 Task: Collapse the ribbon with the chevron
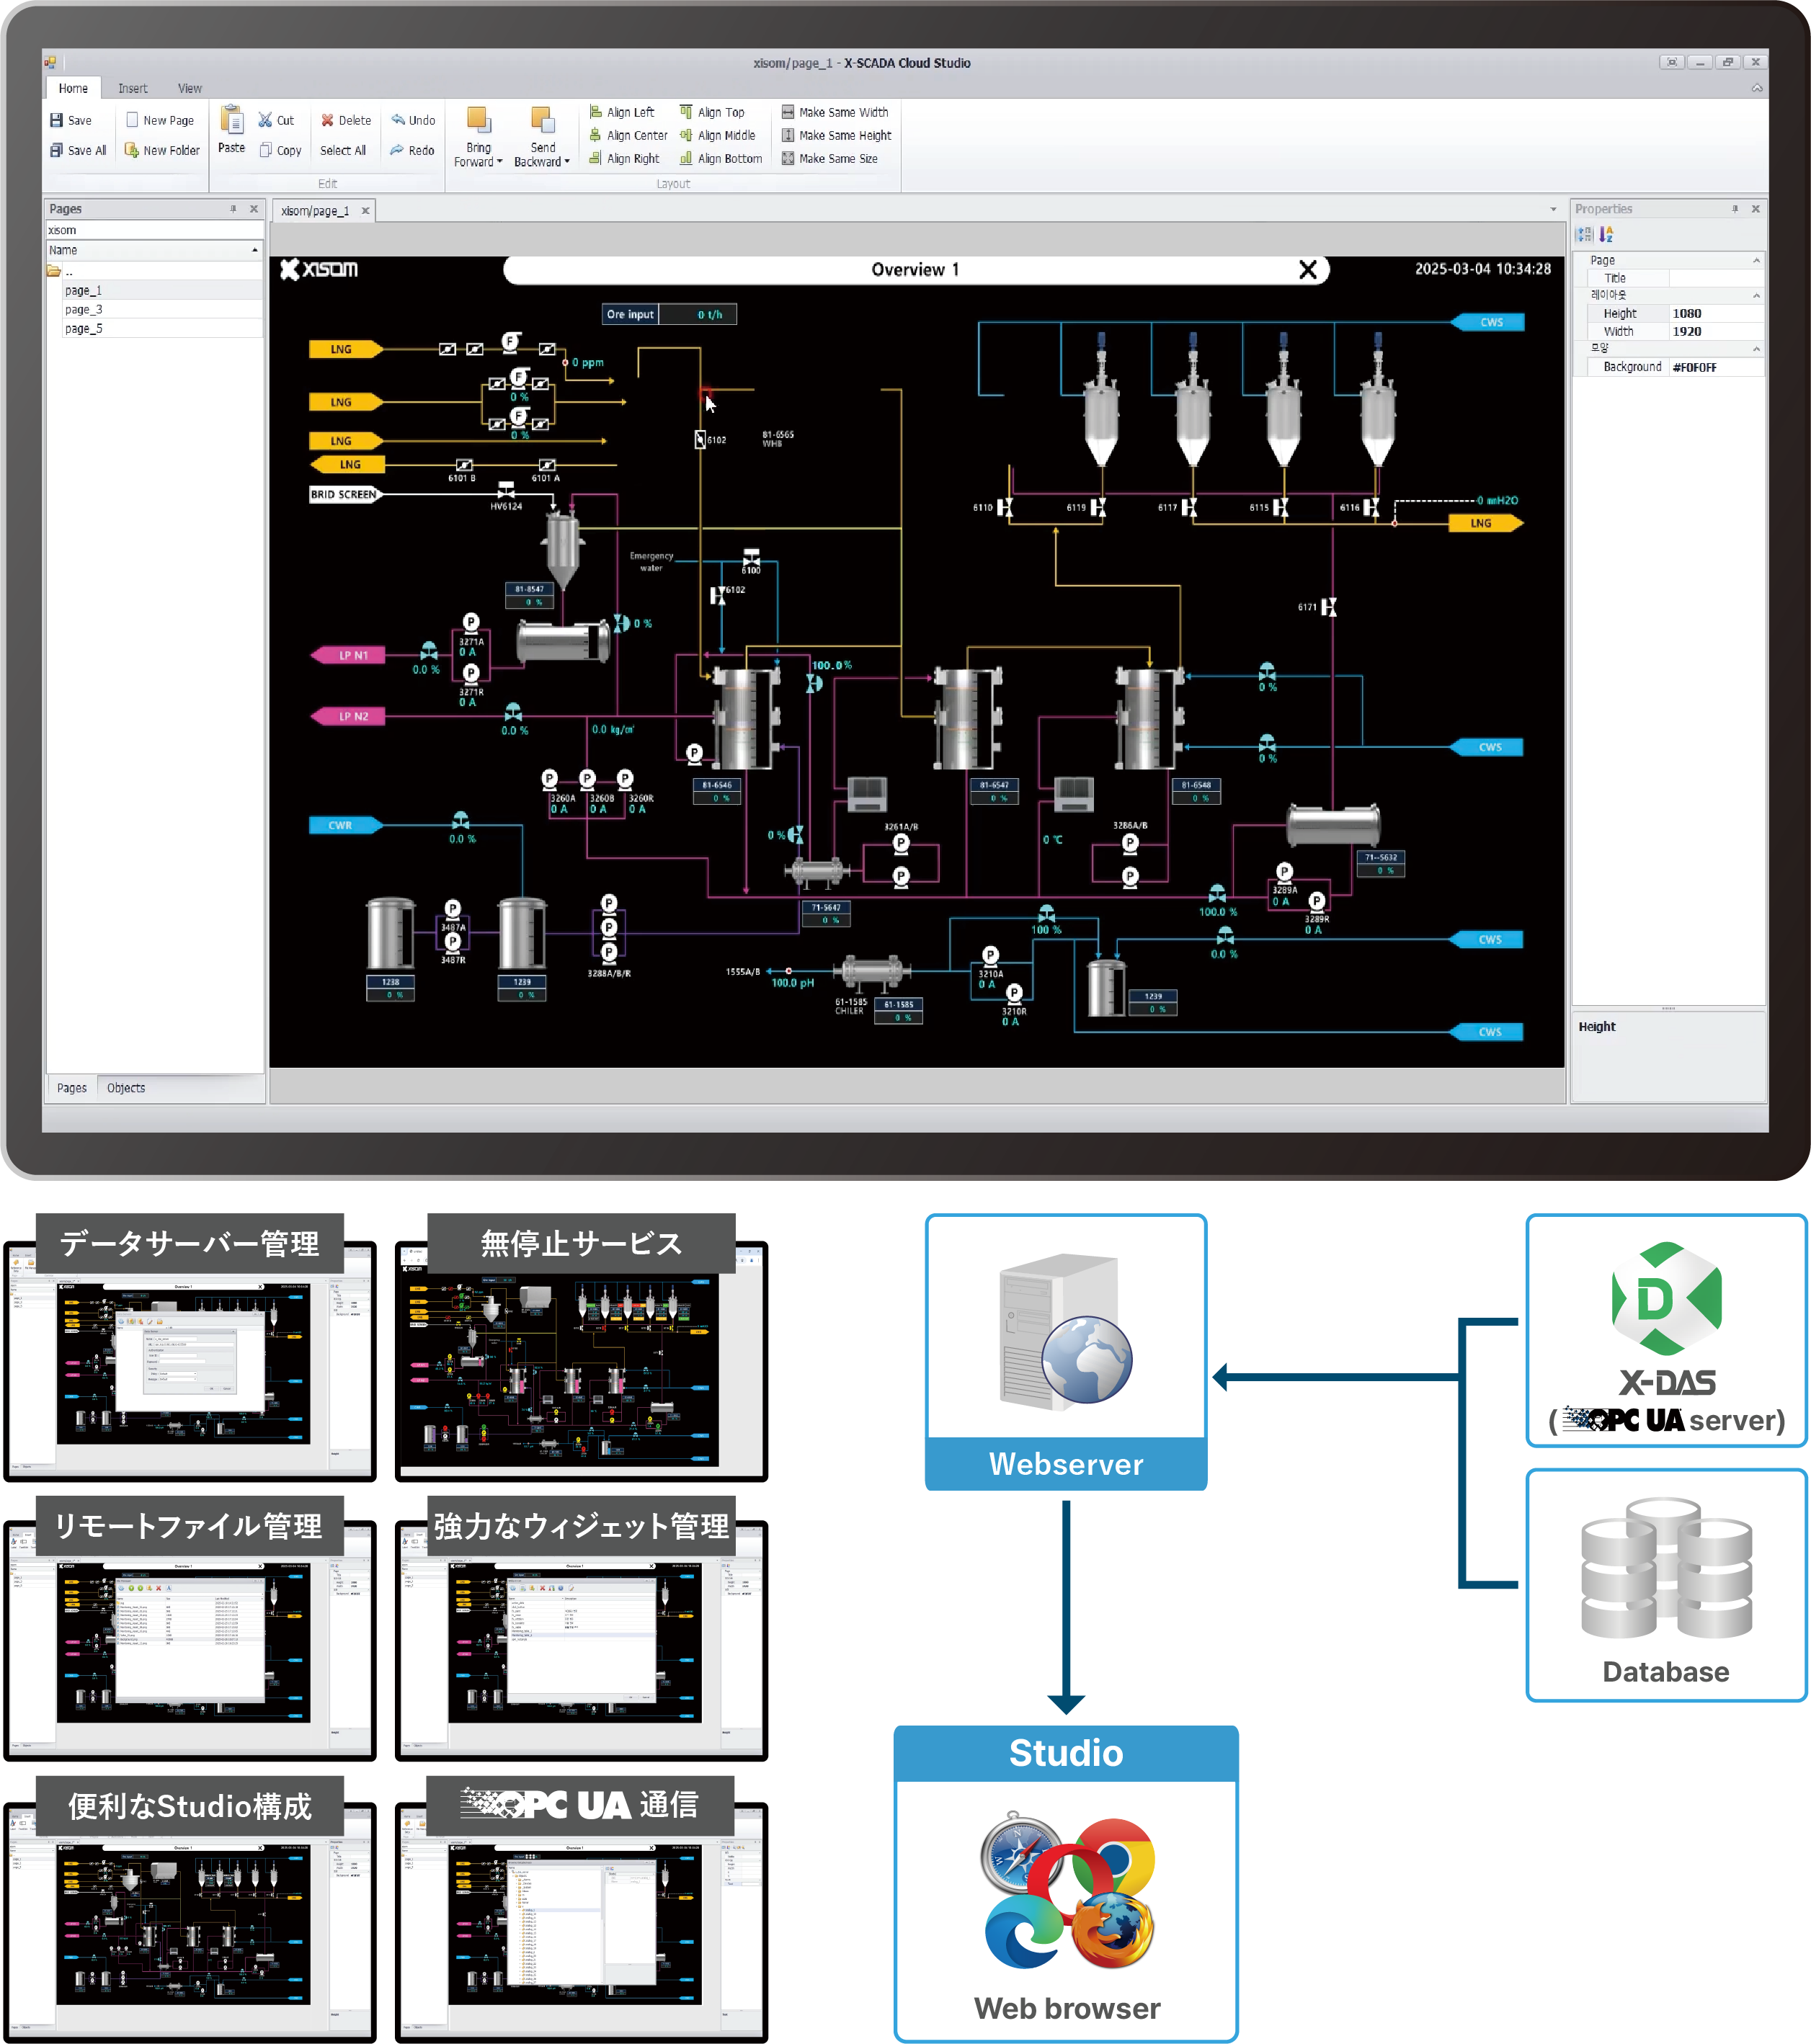pyautogui.click(x=1757, y=88)
